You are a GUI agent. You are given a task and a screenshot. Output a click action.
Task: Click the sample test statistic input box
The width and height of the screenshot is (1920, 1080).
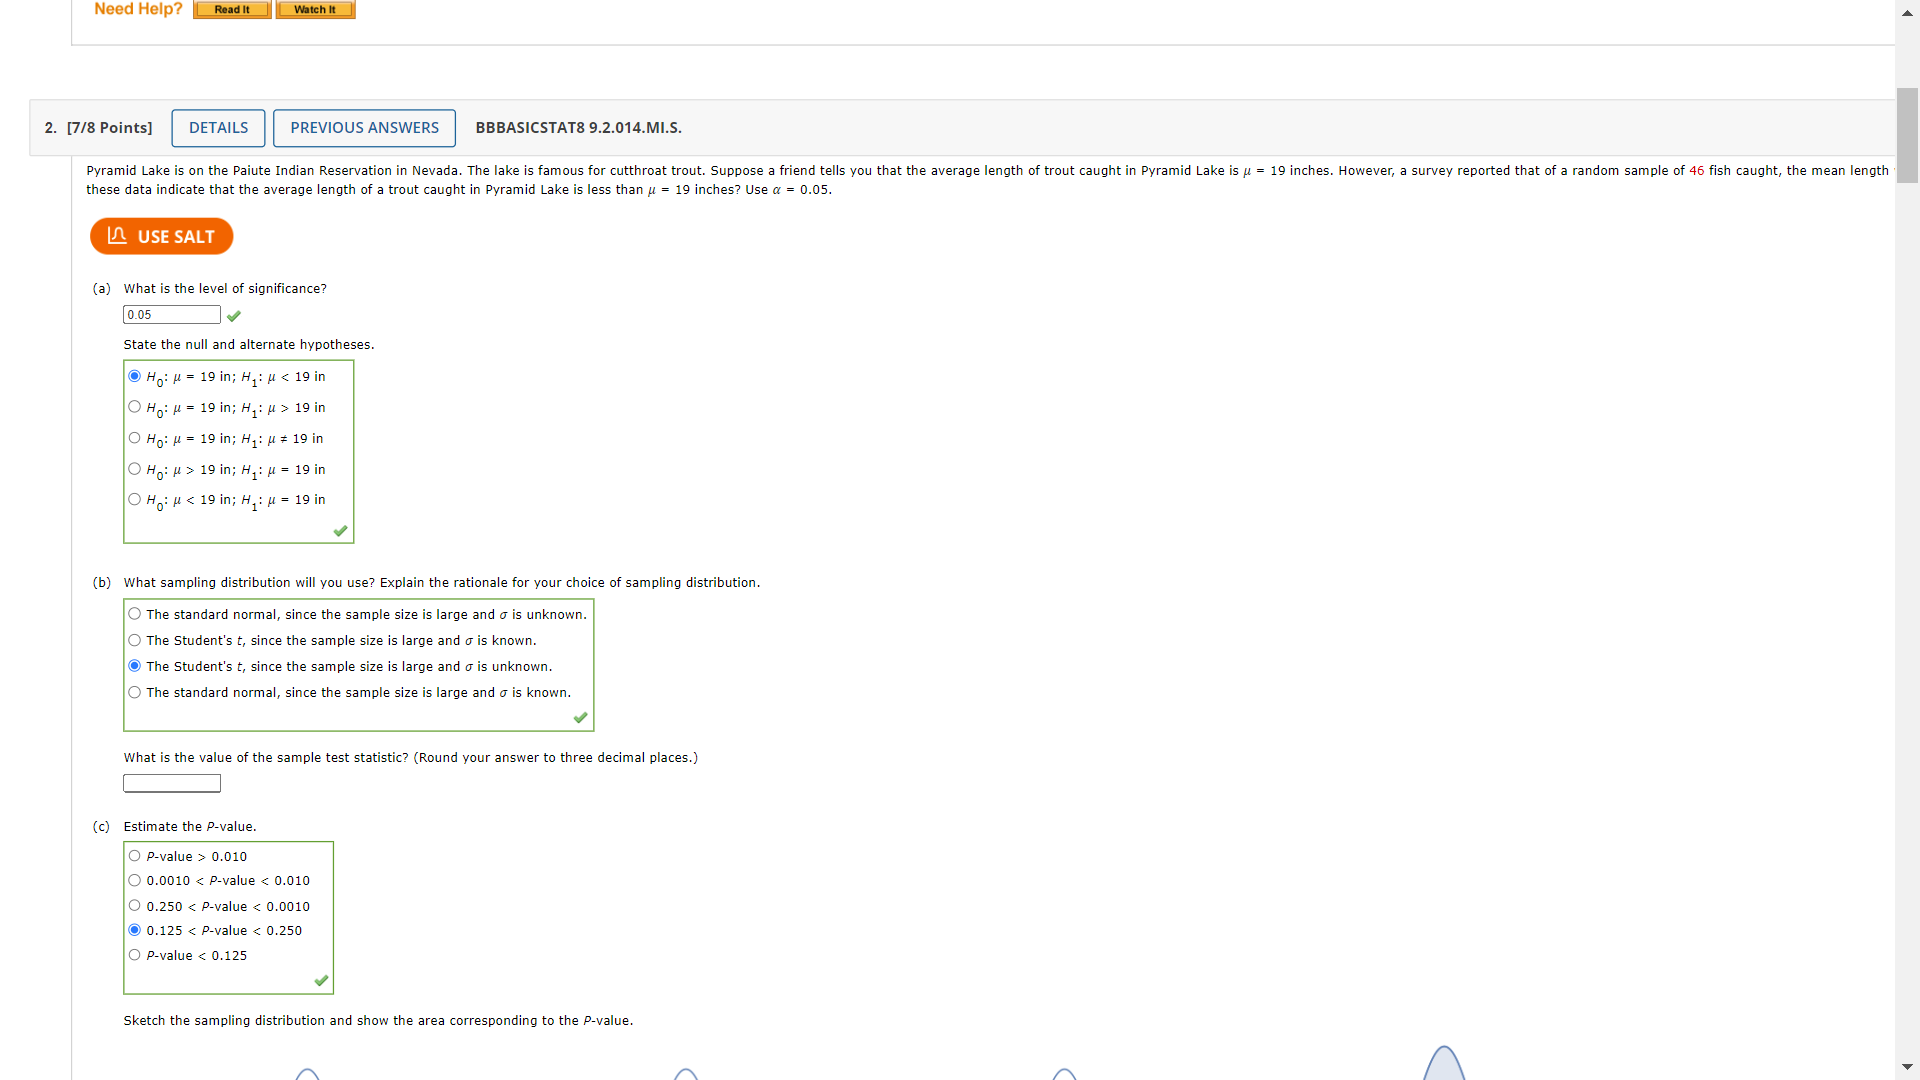171,783
